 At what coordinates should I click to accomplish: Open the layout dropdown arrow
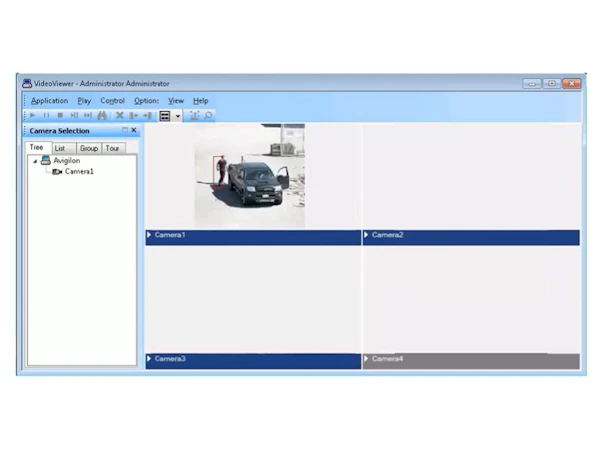coord(178,116)
